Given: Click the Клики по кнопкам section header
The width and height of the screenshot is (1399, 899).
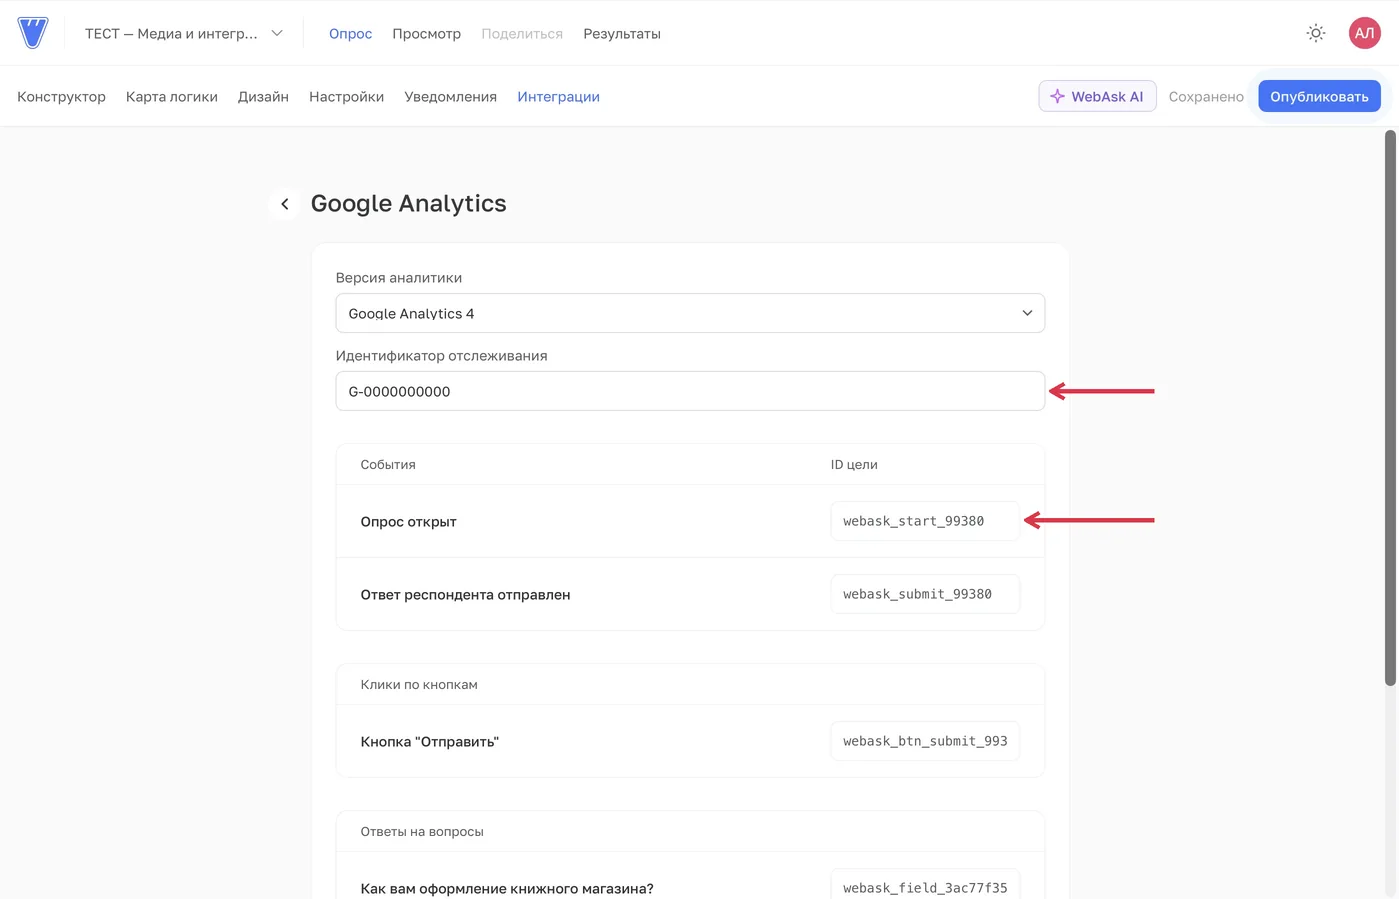Looking at the screenshot, I should (419, 685).
